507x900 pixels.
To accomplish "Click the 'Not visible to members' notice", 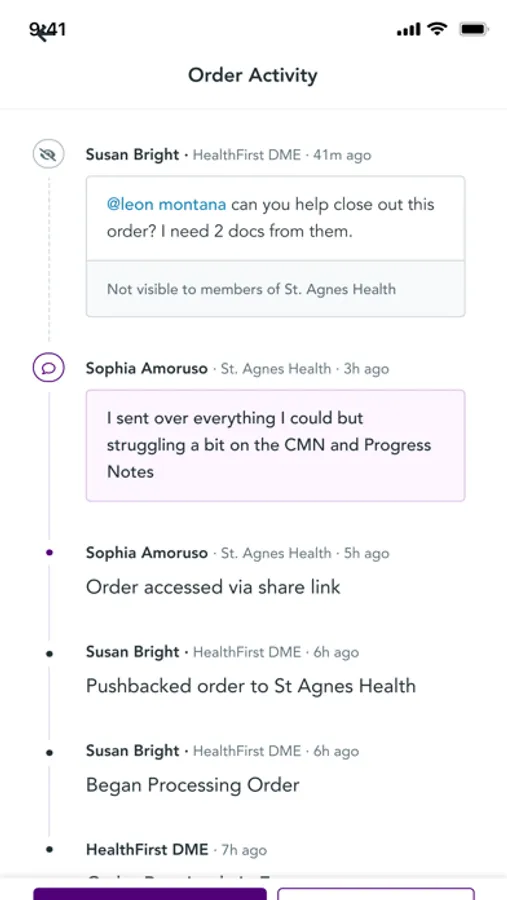I will pos(276,289).
